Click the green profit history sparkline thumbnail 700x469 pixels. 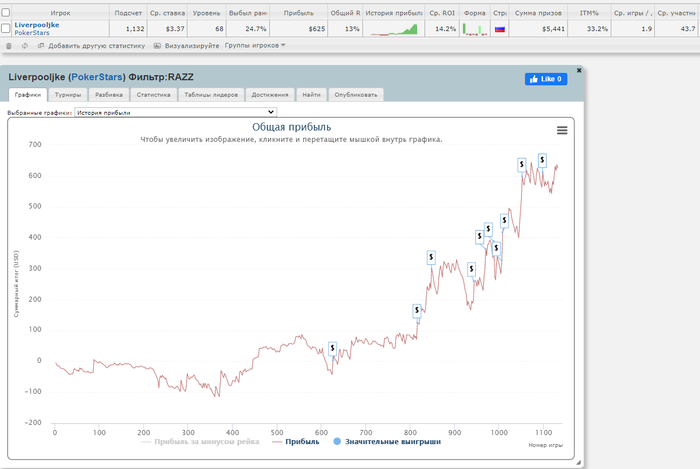[x=394, y=29]
